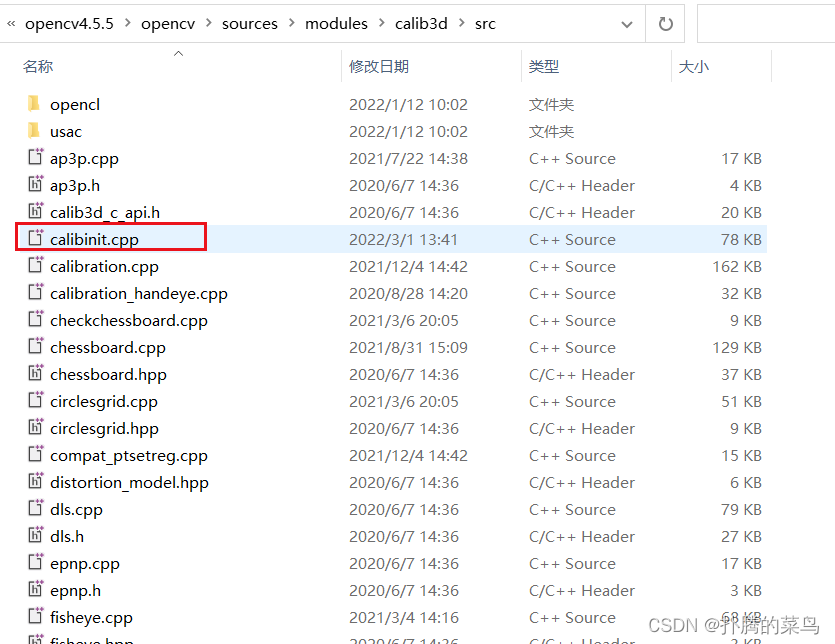The width and height of the screenshot is (835, 644).
Task: Select the file name chessboard.cpp
Action: [108, 347]
